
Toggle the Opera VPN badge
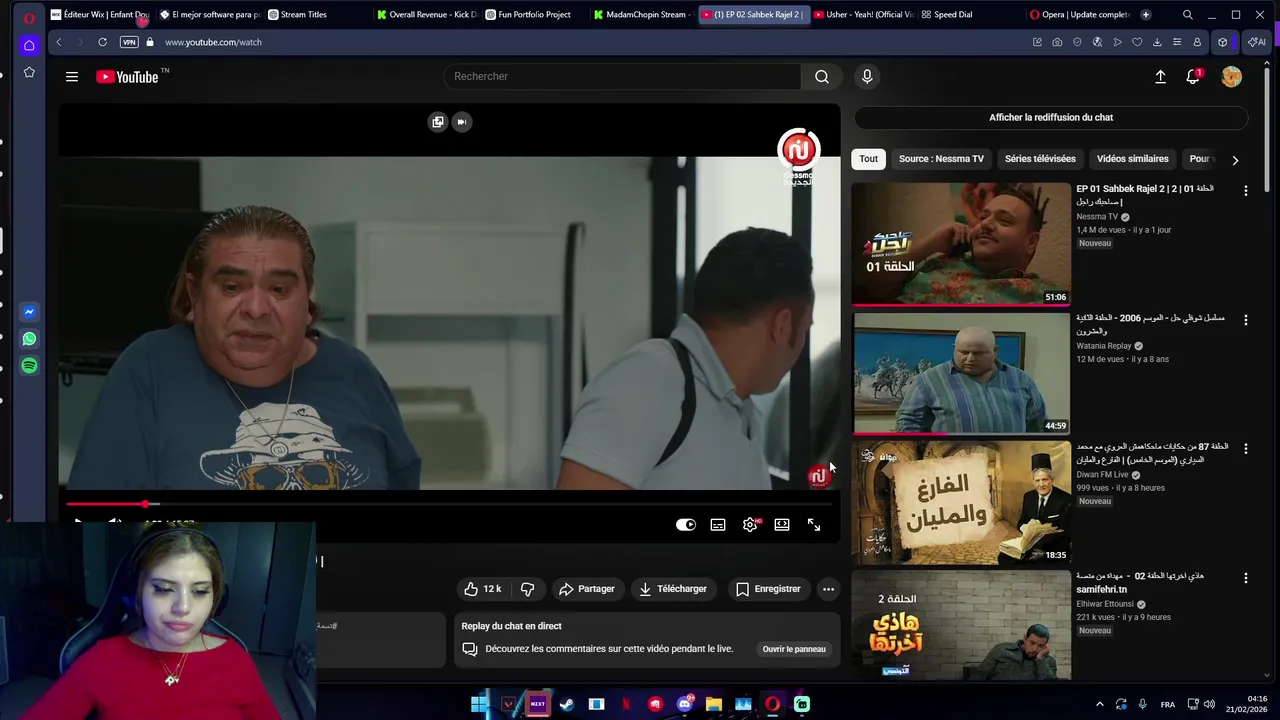point(129,42)
